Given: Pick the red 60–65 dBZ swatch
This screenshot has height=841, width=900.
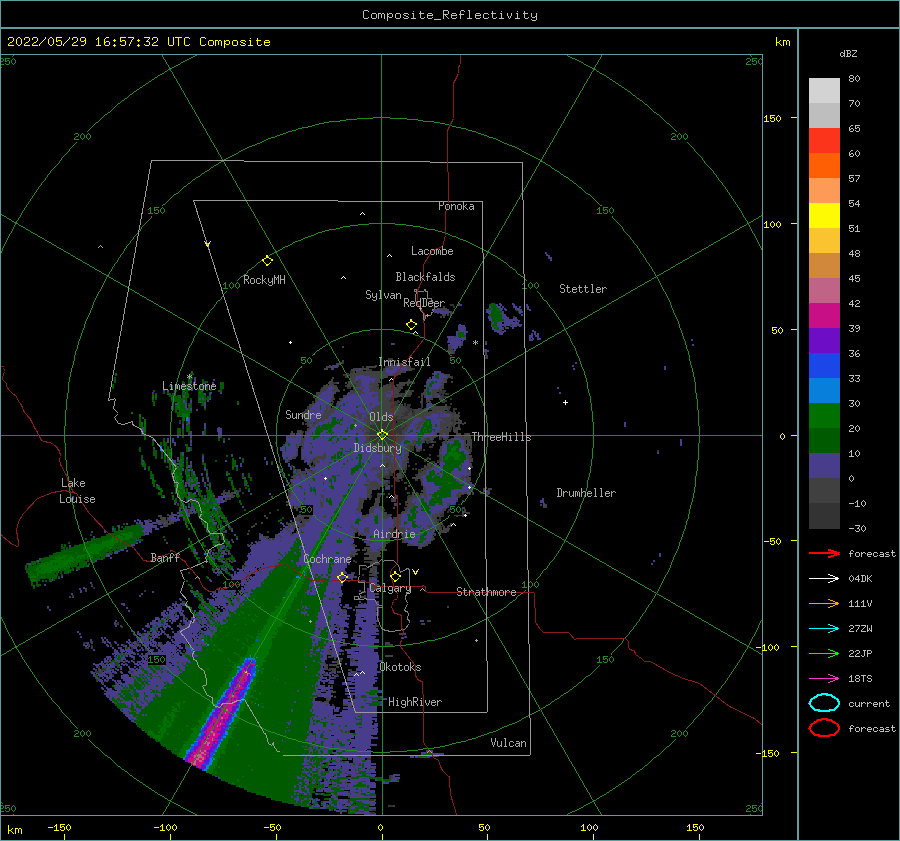Looking at the screenshot, I should click(824, 141).
